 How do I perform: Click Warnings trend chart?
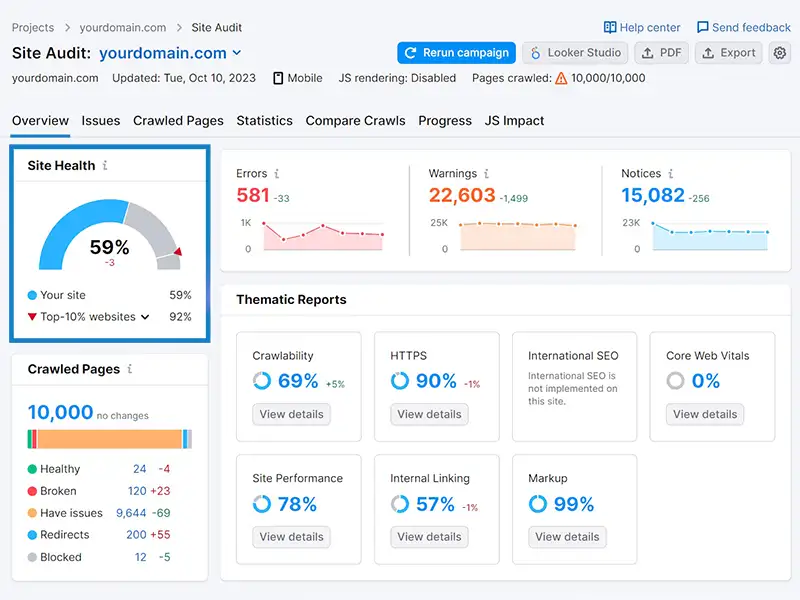point(517,237)
